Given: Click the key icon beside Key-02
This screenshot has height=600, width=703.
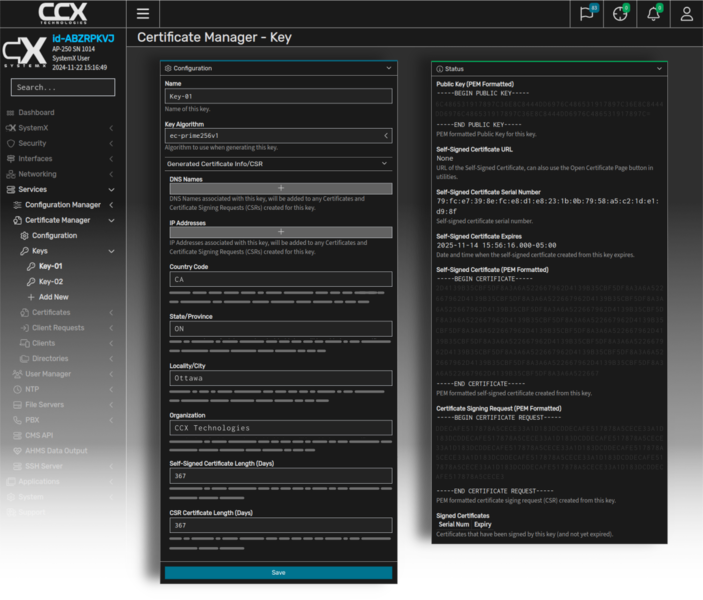Looking at the screenshot, I should (31, 282).
